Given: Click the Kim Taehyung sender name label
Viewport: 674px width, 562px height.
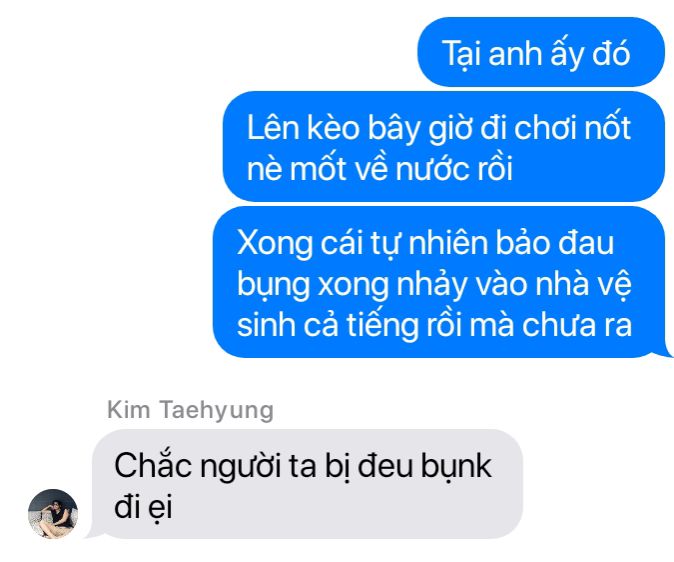Looking at the screenshot, I should 190,410.
